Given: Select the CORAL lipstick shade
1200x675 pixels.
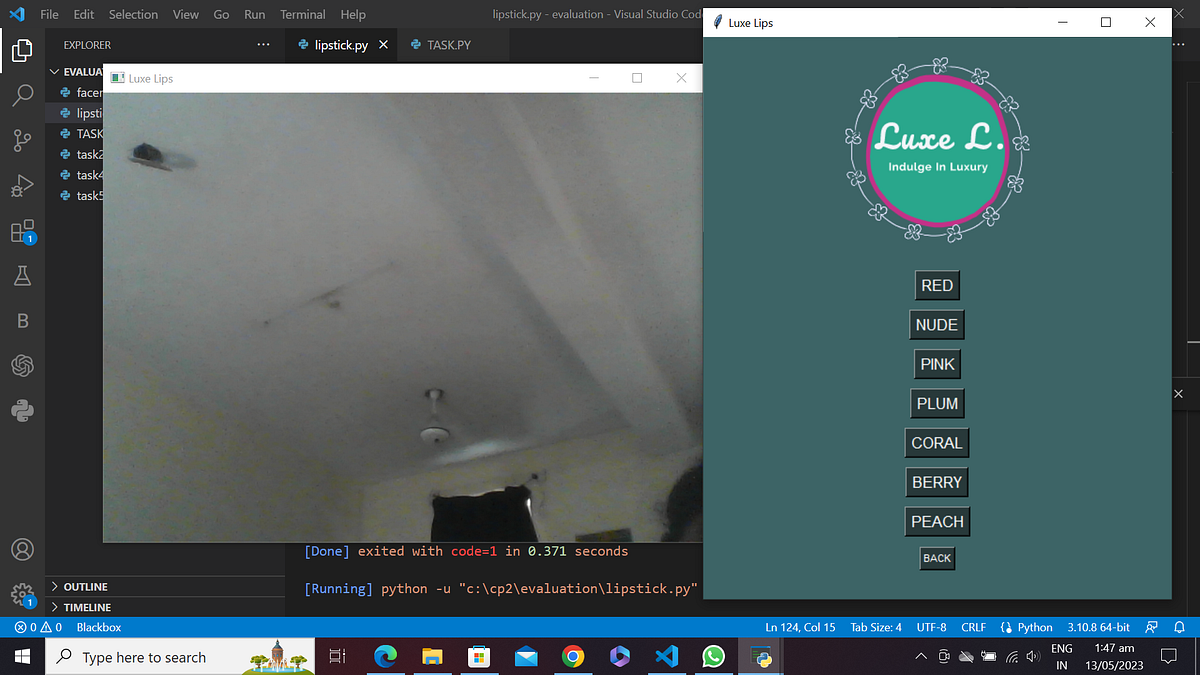Looking at the screenshot, I should [x=937, y=442].
